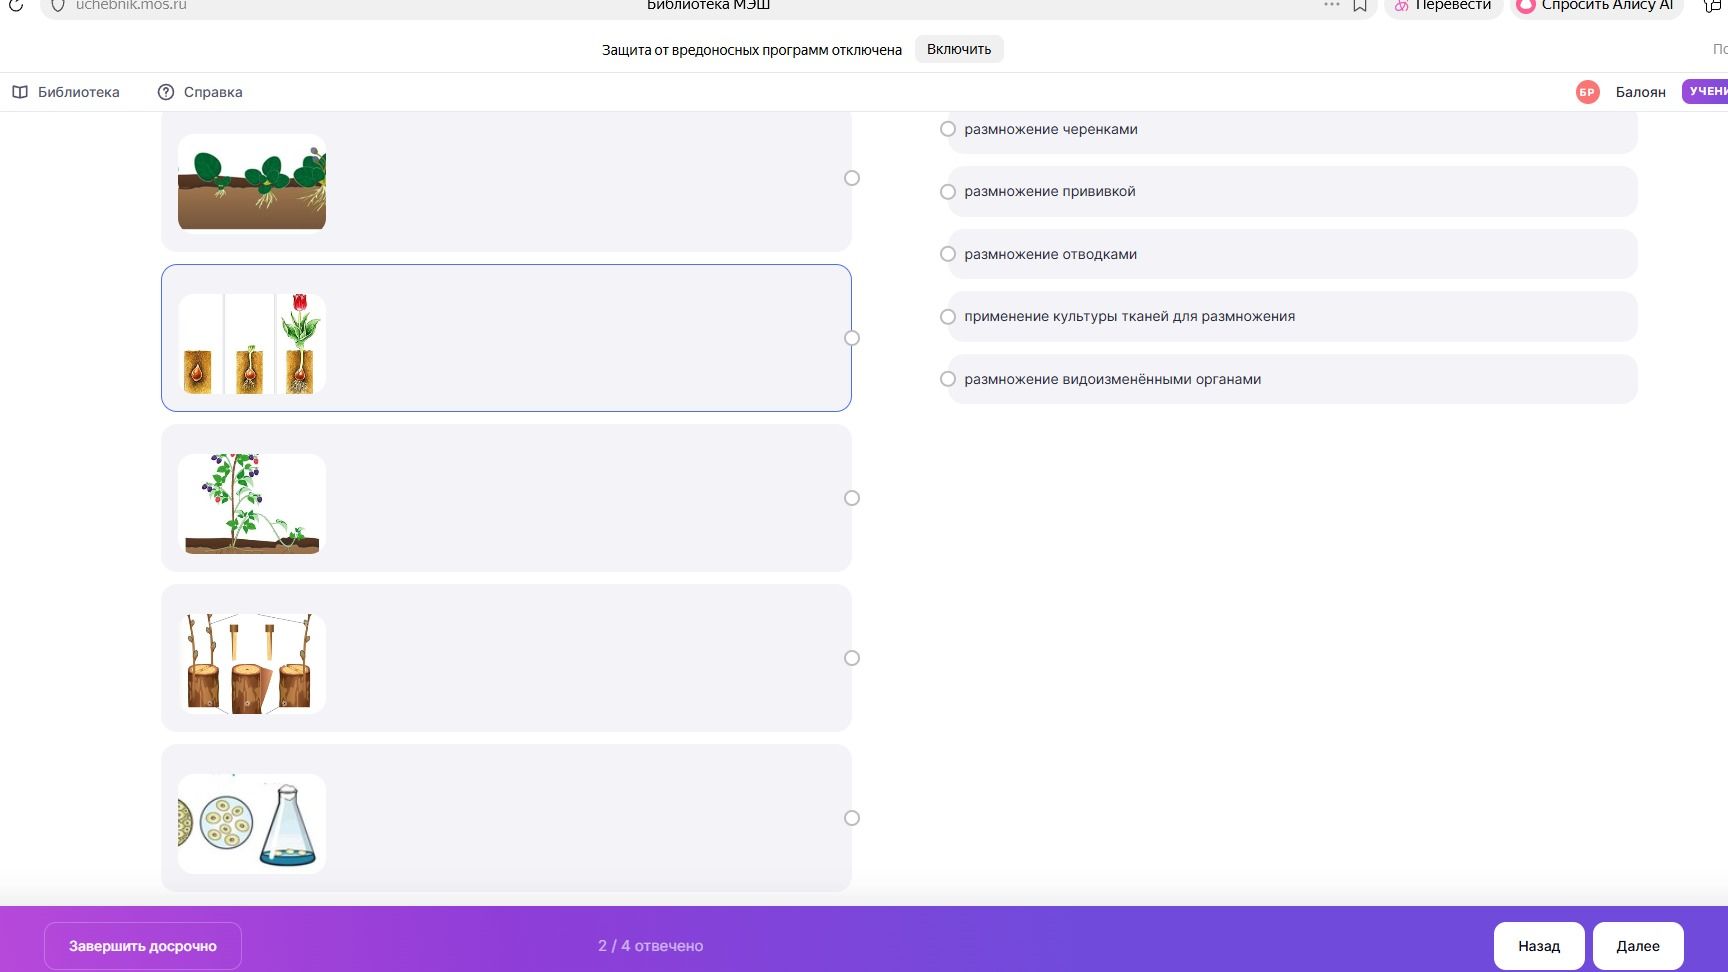Click connector circle of blackberry card
The height and width of the screenshot is (972, 1728).
pyautogui.click(x=852, y=498)
